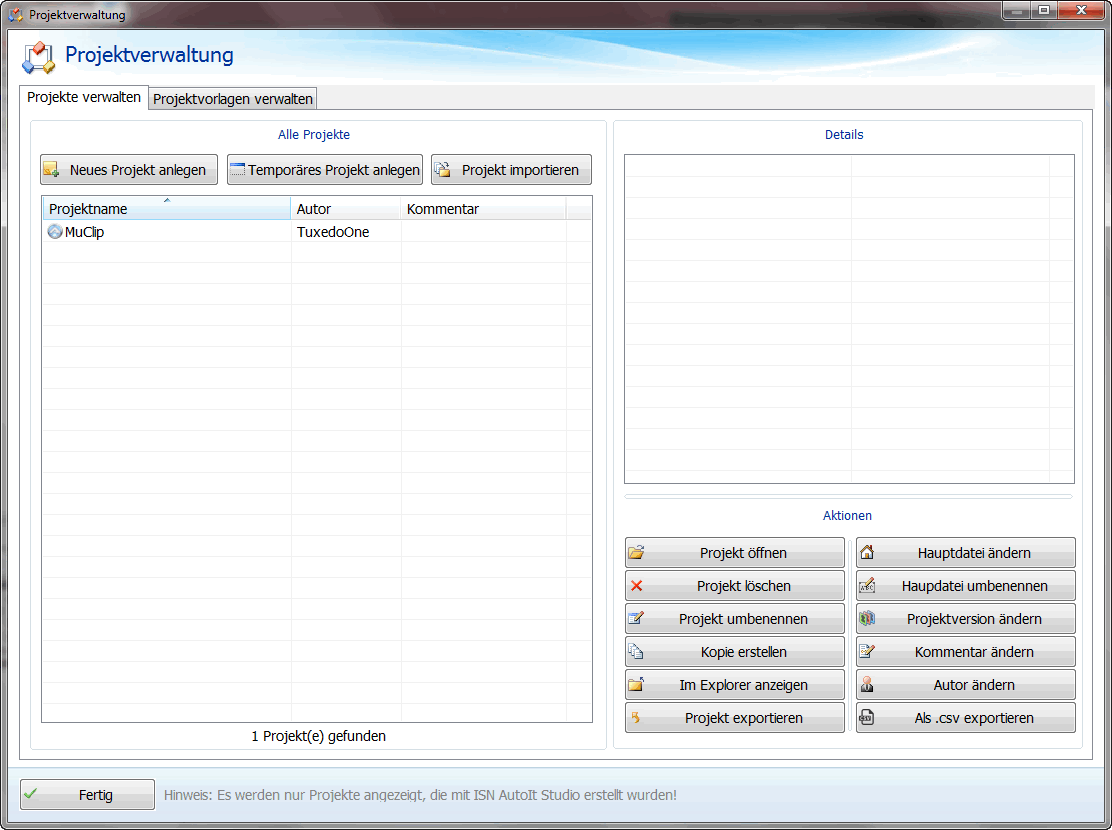Switch to Projektvorlagen verwalten tab

pyautogui.click(x=233, y=99)
